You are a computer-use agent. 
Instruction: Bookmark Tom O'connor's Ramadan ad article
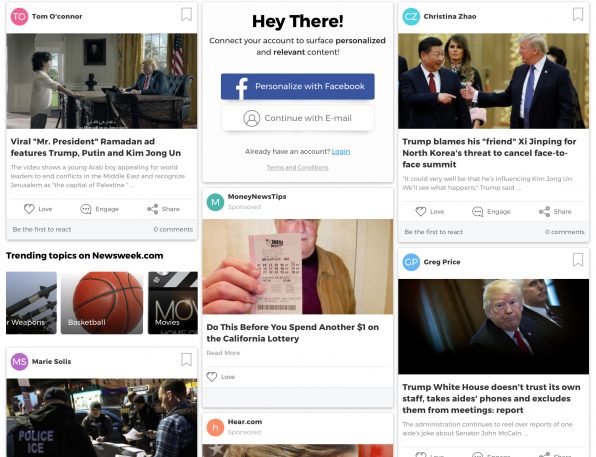point(186,15)
